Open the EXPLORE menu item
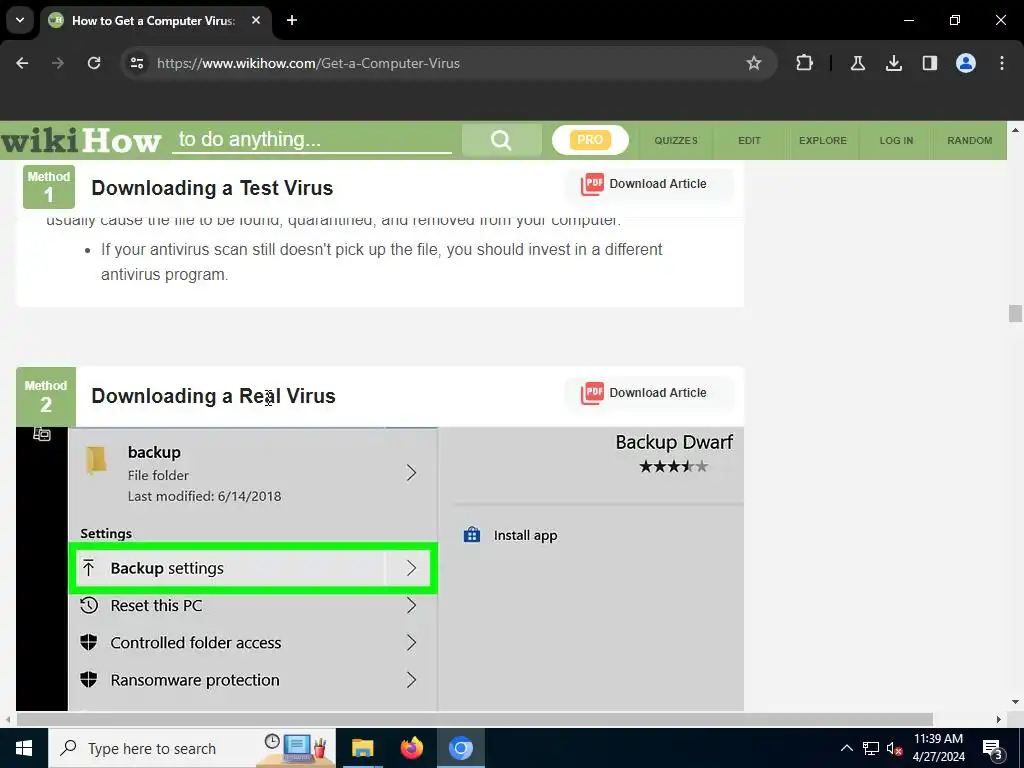This screenshot has height=768, width=1024. click(x=823, y=140)
